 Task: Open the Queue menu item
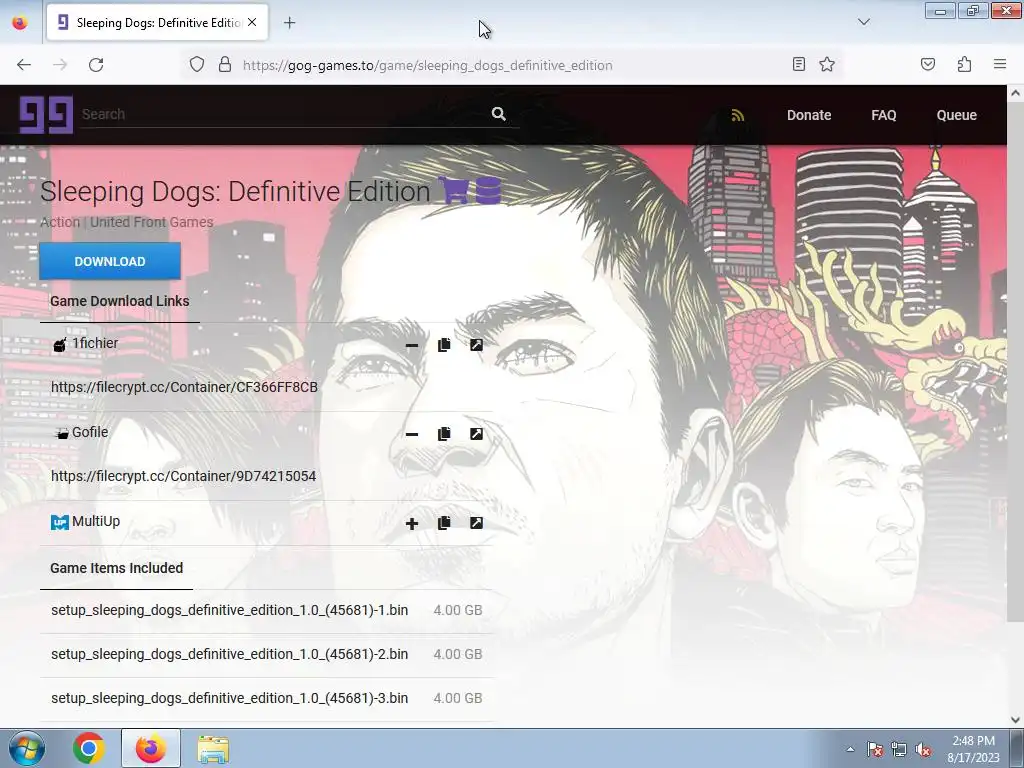[x=956, y=115]
